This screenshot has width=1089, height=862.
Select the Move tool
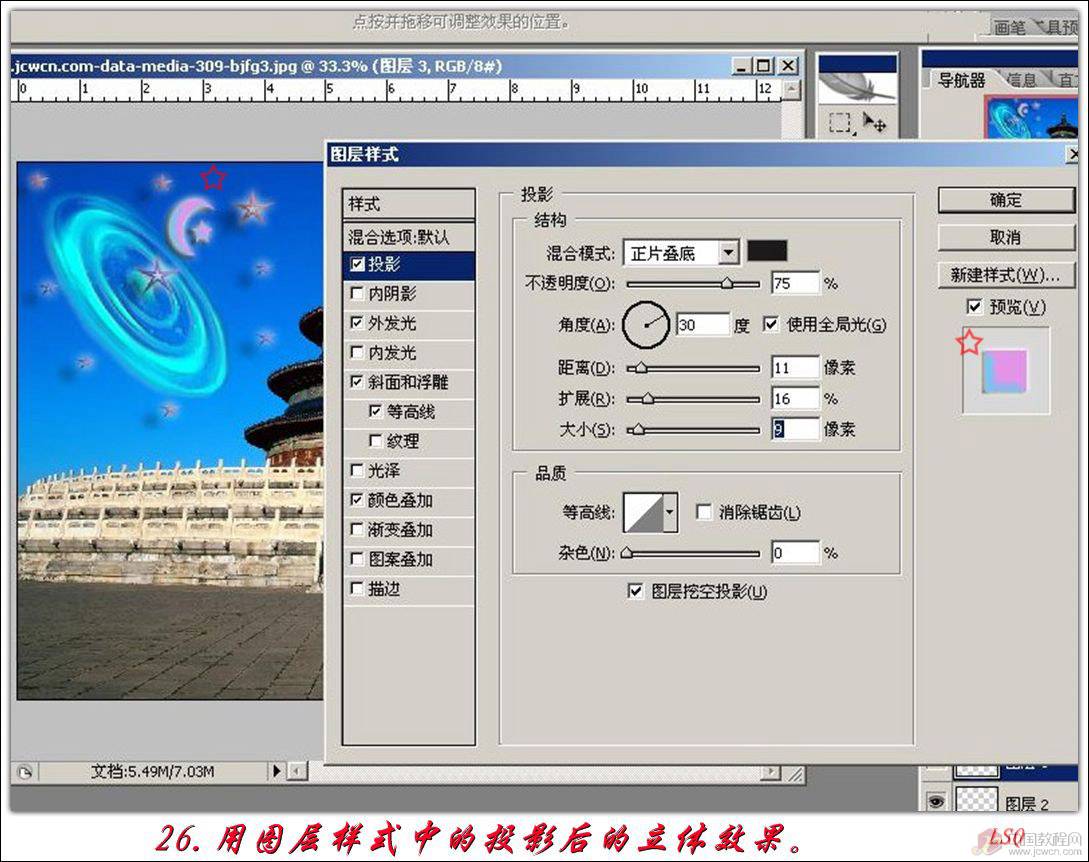(x=874, y=123)
